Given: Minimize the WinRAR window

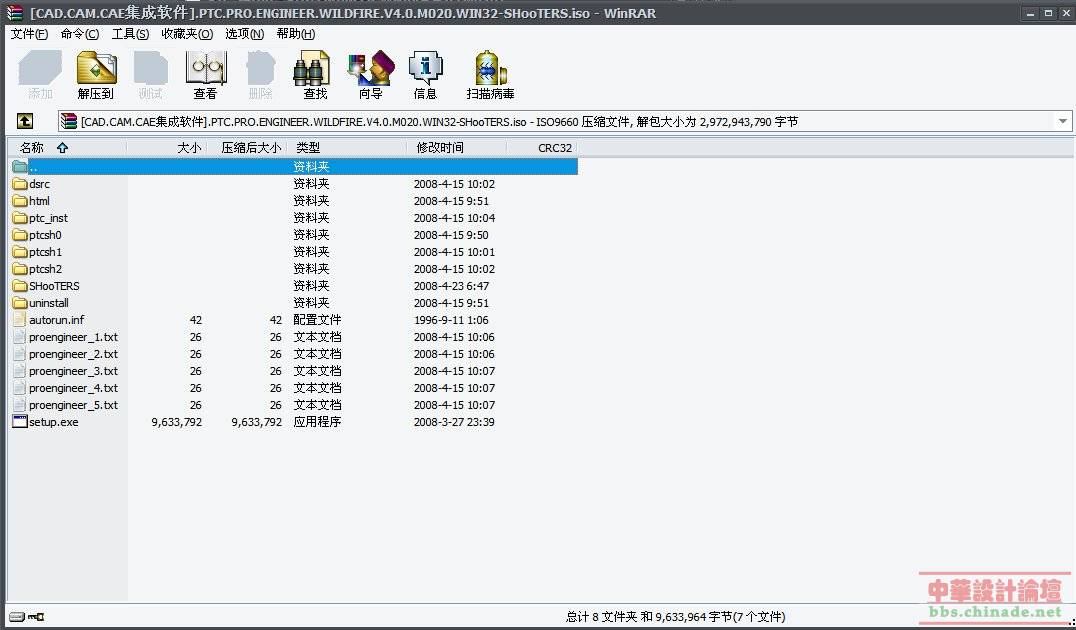Looking at the screenshot, I should [1031, 13].
